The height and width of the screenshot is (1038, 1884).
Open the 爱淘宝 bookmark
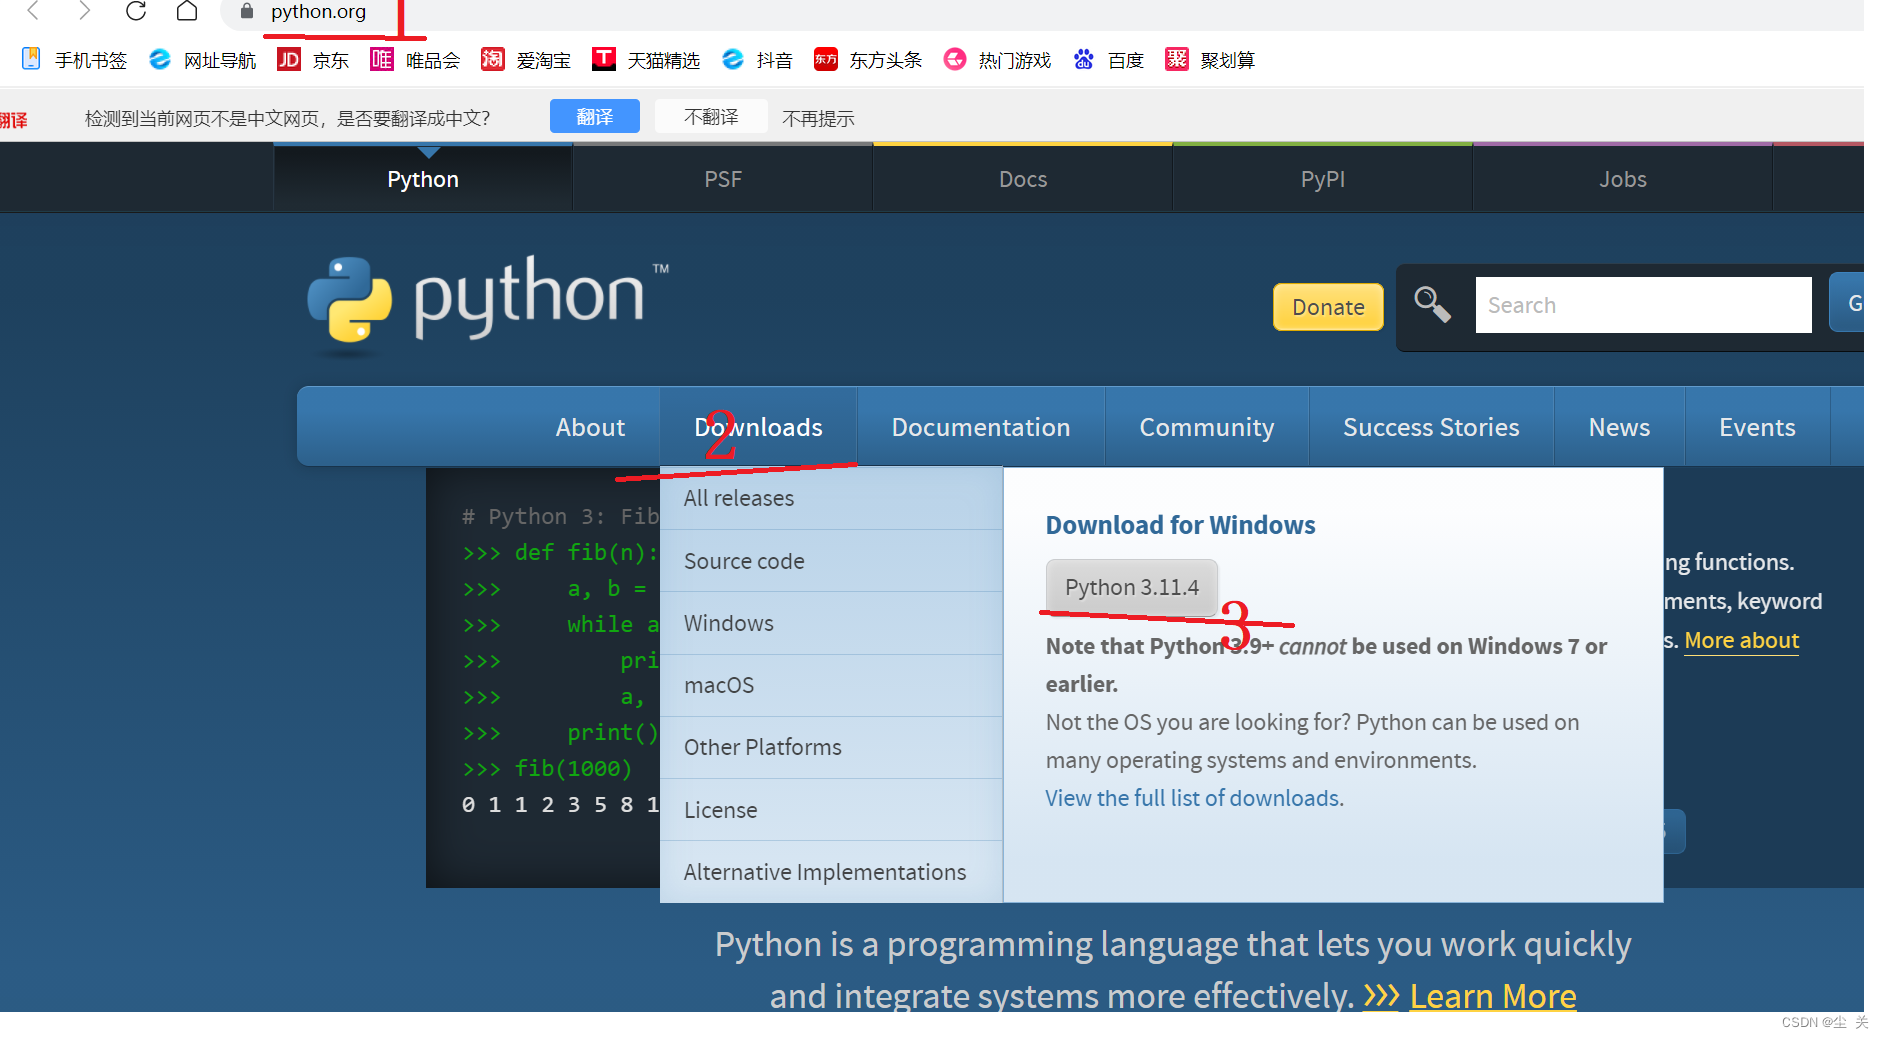pyautogui.click(x=526, y=60)
